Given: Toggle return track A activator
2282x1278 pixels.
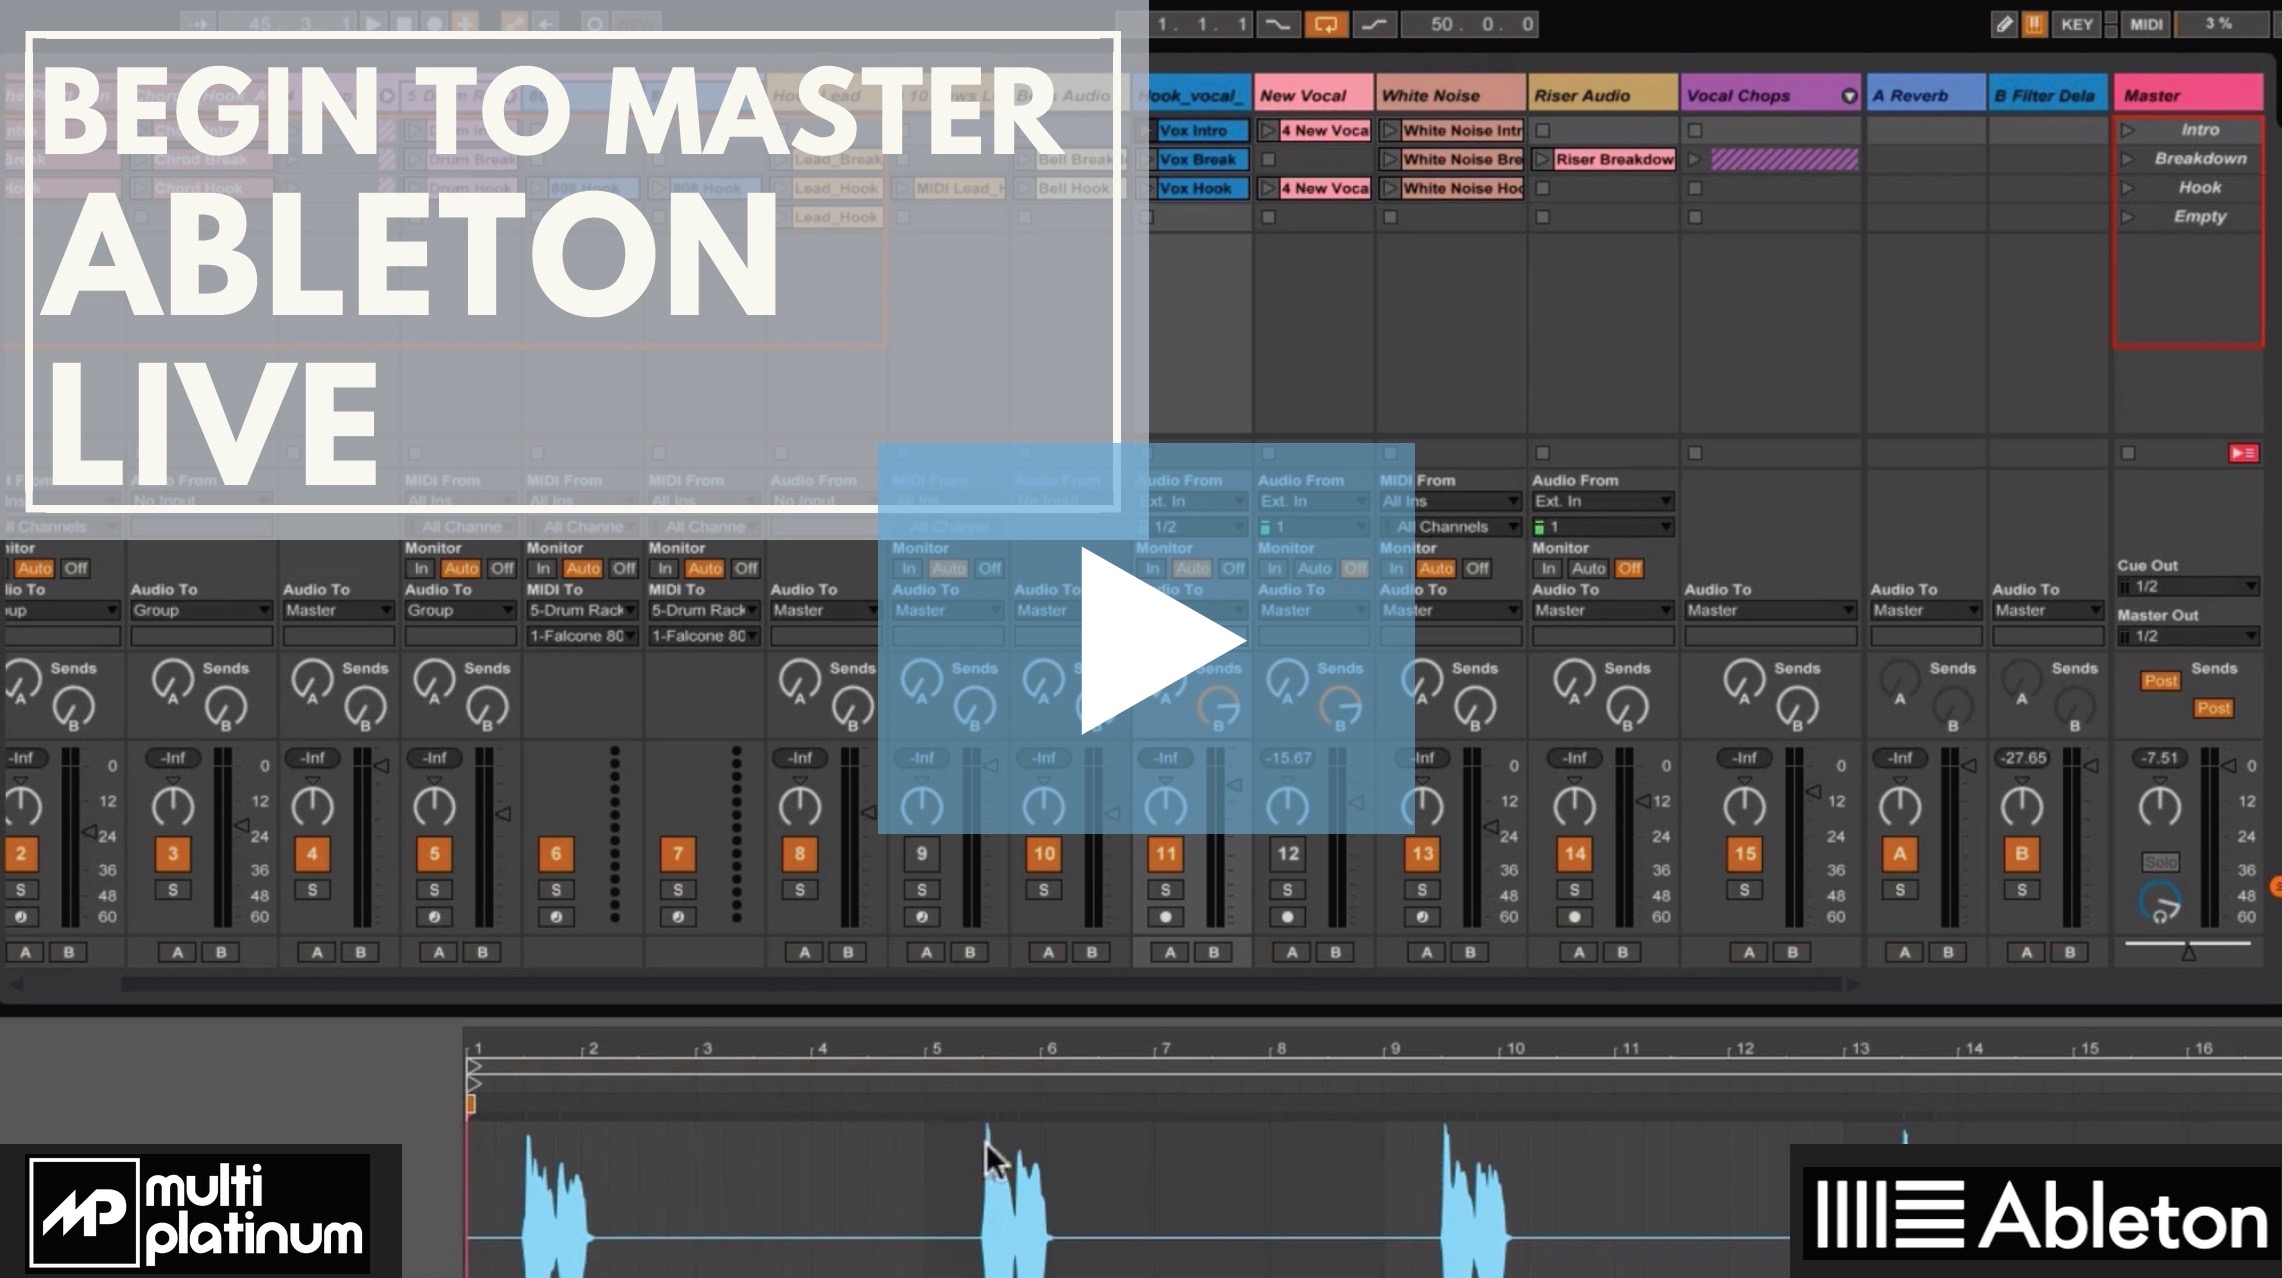Looking at the screenshot, I should pyautogui.click(x=1900, y=854).
